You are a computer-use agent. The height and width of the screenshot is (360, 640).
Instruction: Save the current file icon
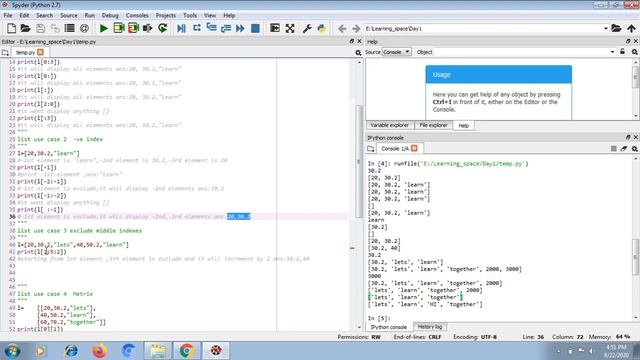40,28
